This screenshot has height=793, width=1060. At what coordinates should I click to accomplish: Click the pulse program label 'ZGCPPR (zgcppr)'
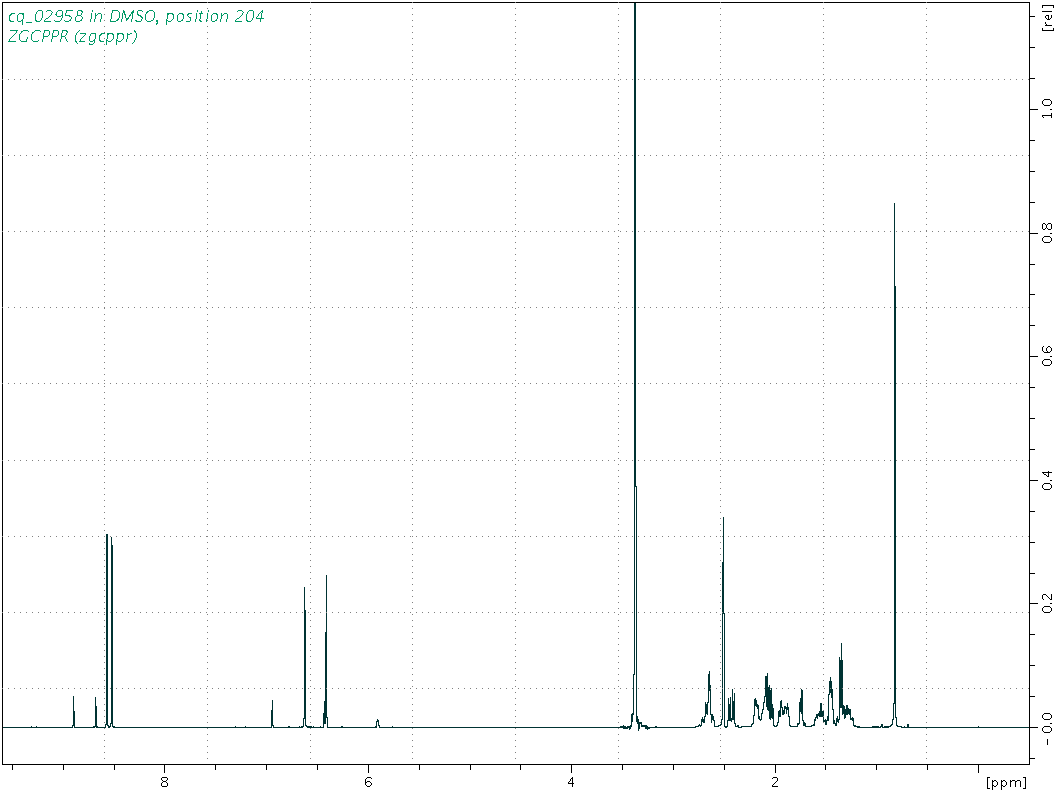pyautogui.click(x=72, y=37)
